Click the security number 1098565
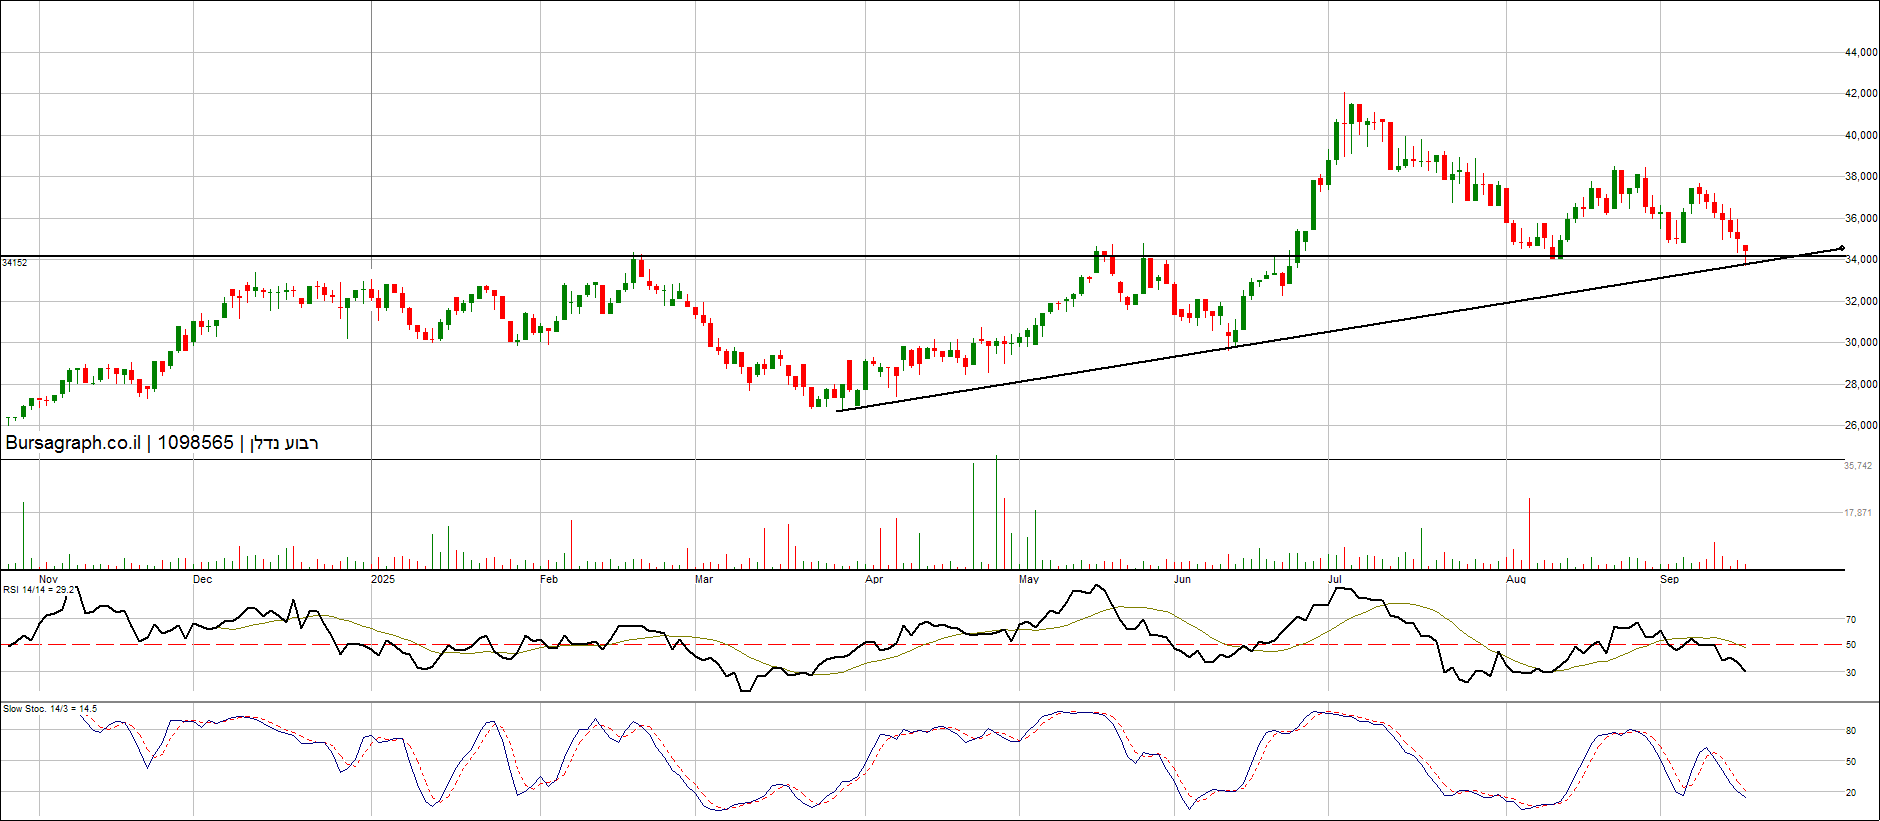Viewport: 1880px width, 821px height. (195, 443)
